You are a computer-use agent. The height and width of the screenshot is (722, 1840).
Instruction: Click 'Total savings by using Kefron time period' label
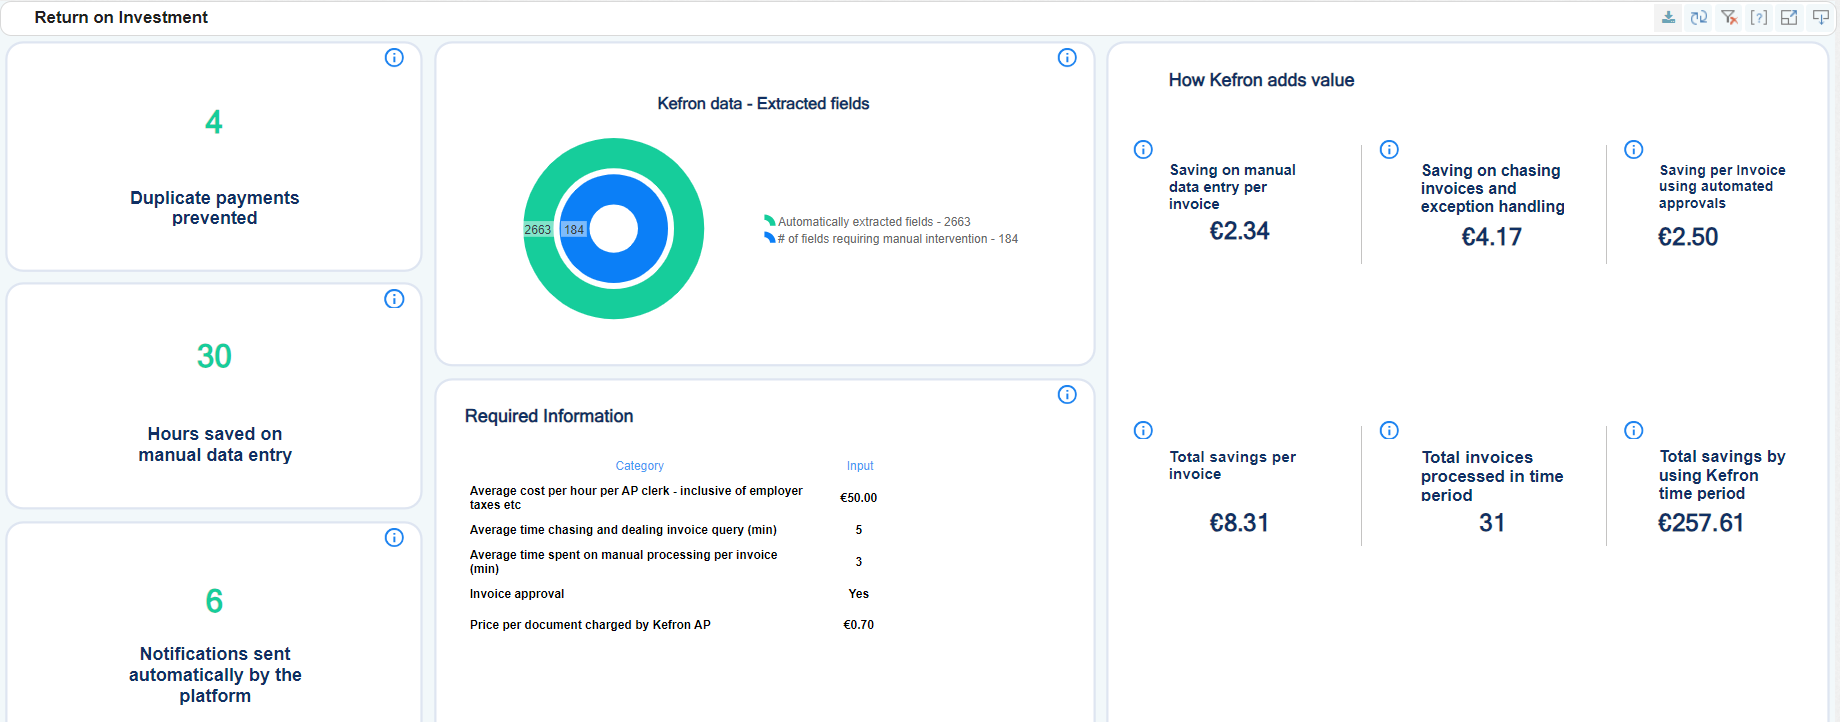pos(1722,475)
